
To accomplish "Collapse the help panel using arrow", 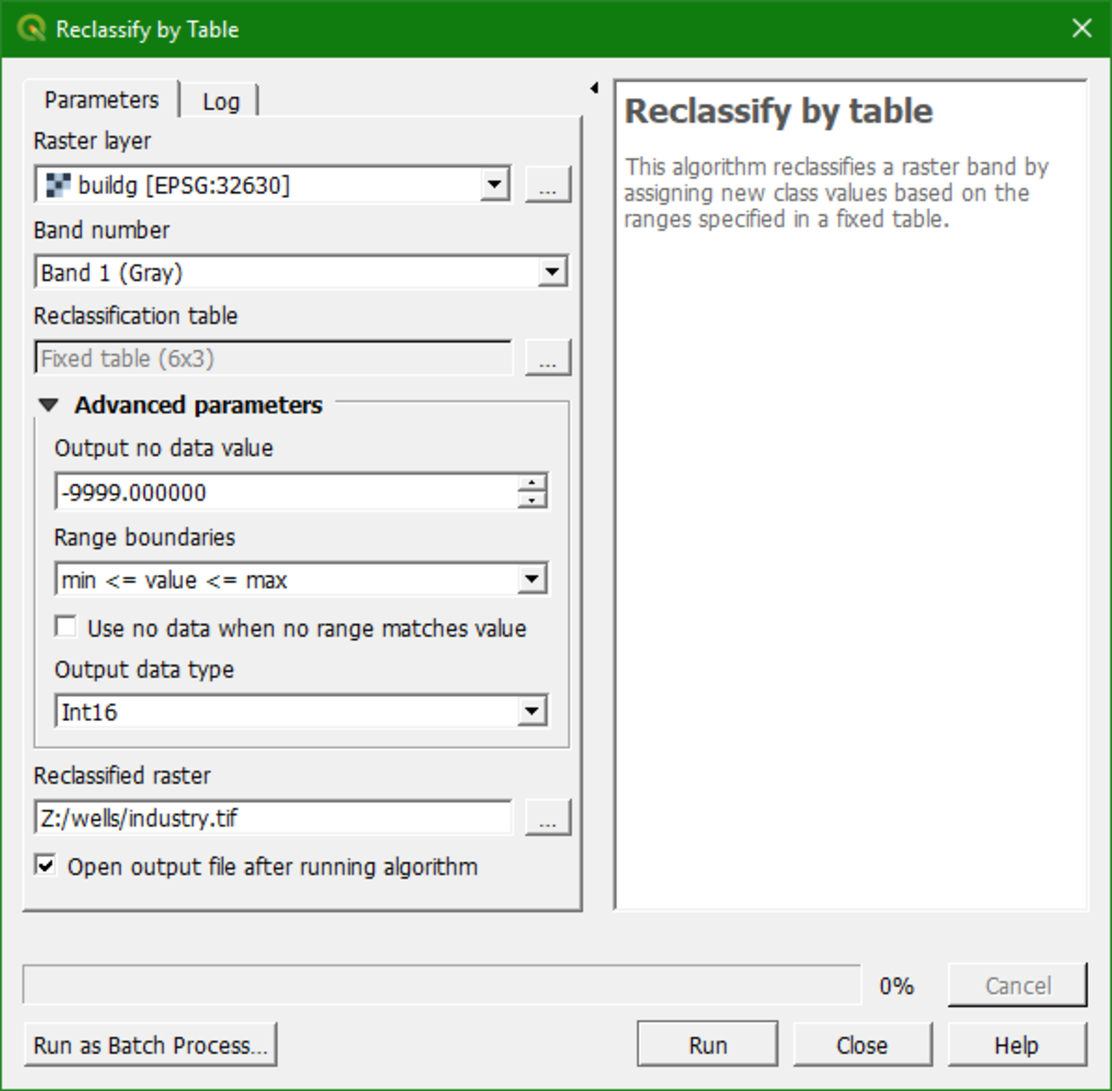I will 594,89.
